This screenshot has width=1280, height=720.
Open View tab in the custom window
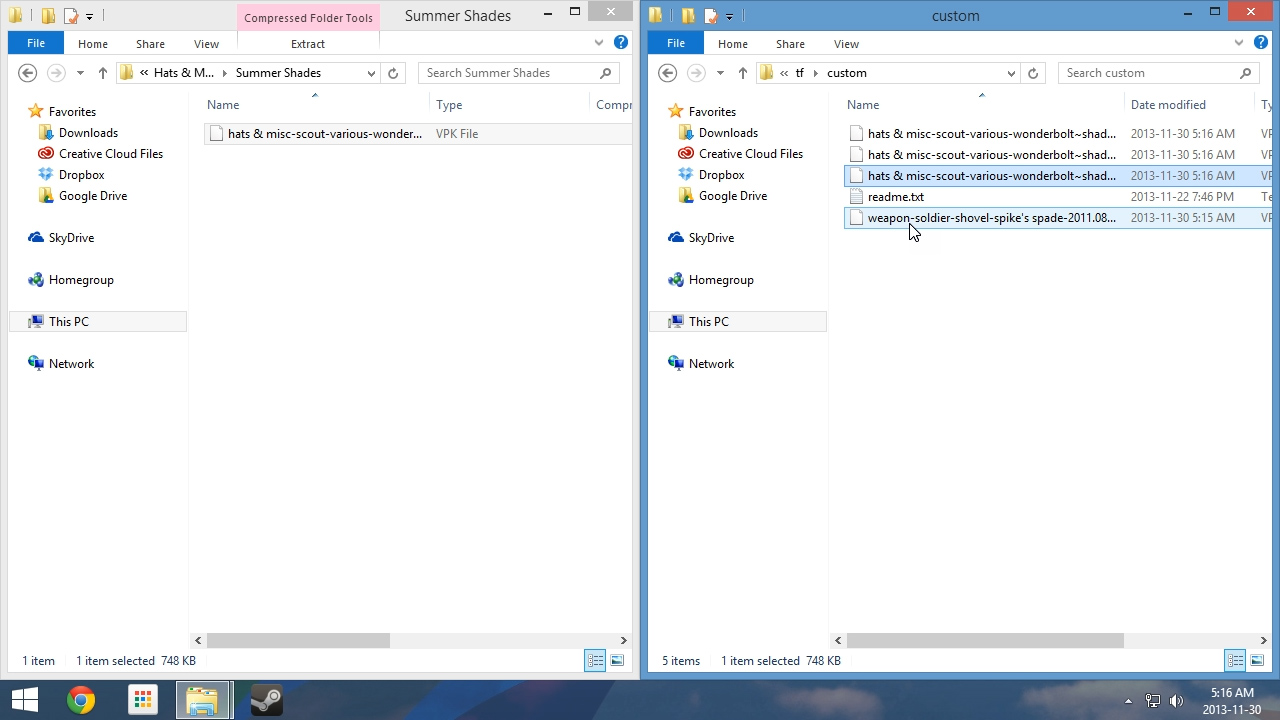[846, 44]
